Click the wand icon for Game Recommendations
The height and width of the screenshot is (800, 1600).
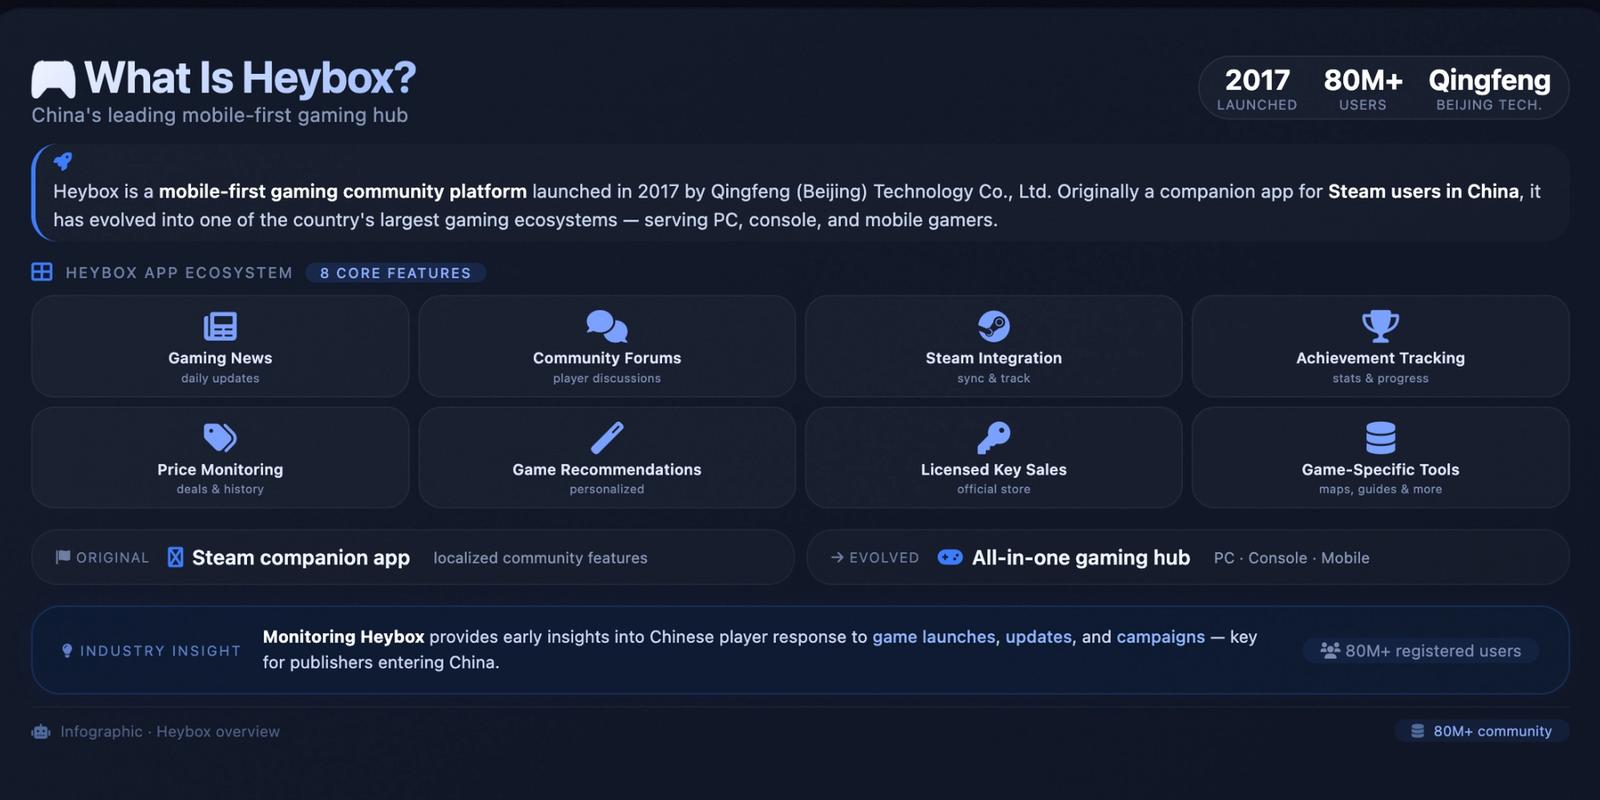pos(607,437)
